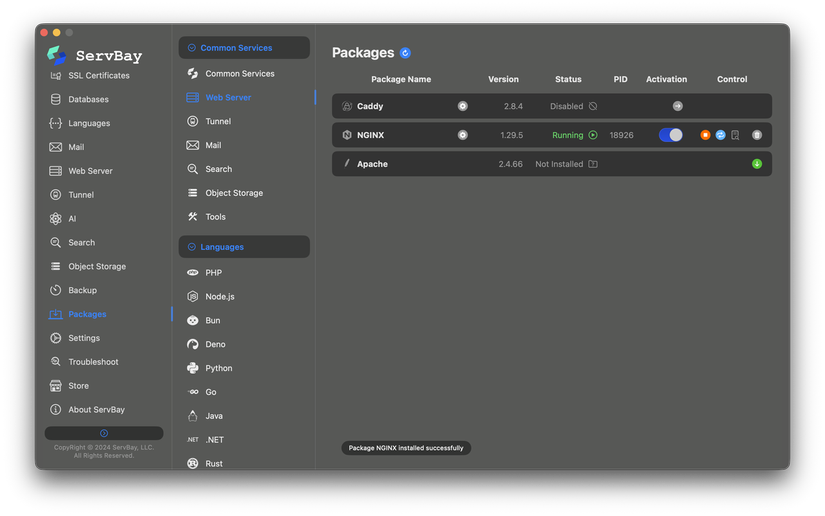
Task: Open the PHP language packages
Action: tap(213, 273)
